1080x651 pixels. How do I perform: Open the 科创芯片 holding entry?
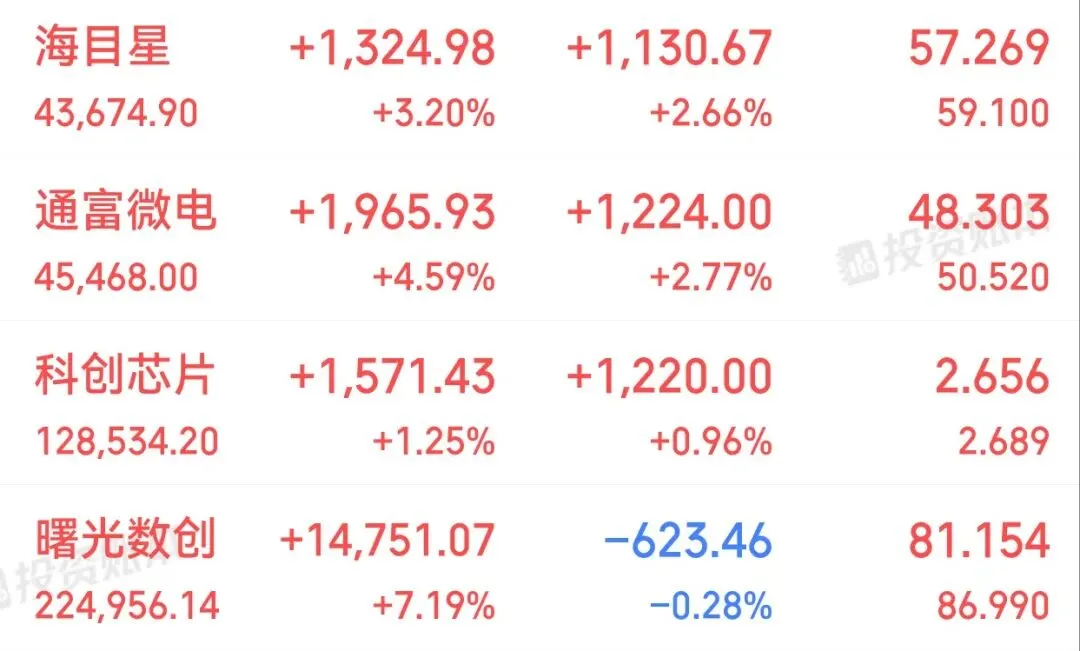pos(540,403)
